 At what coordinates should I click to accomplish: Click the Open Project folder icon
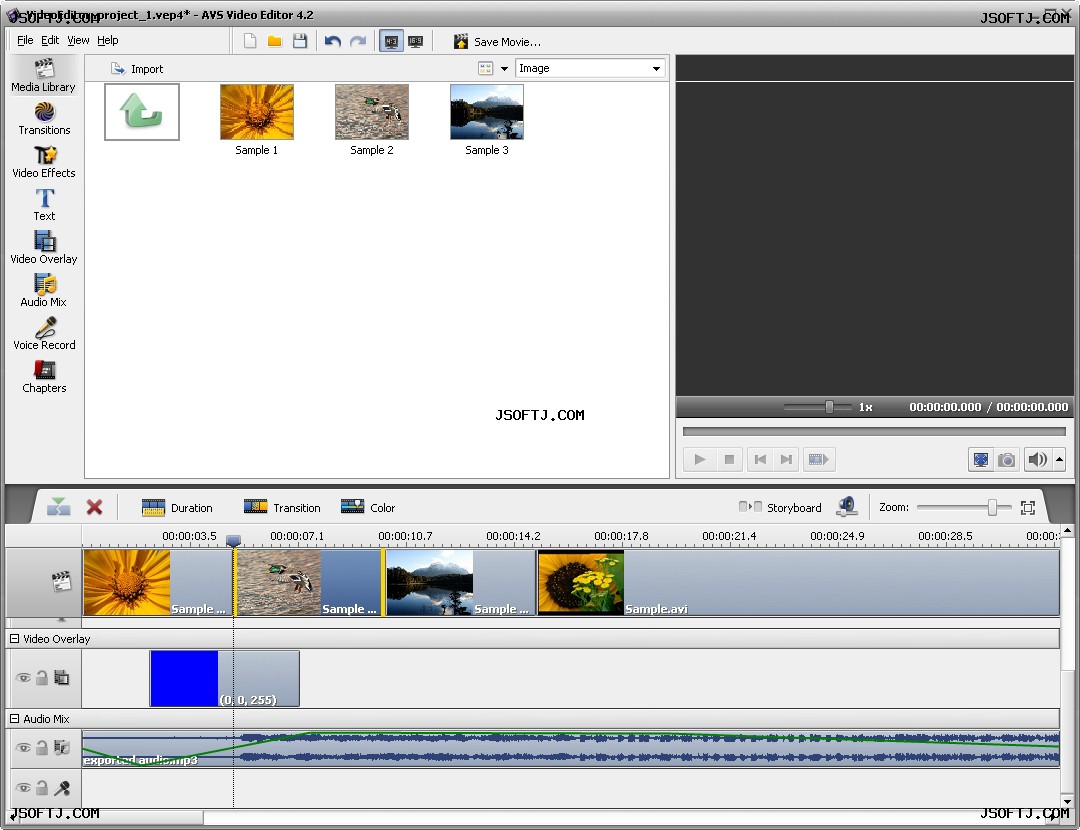275,41
